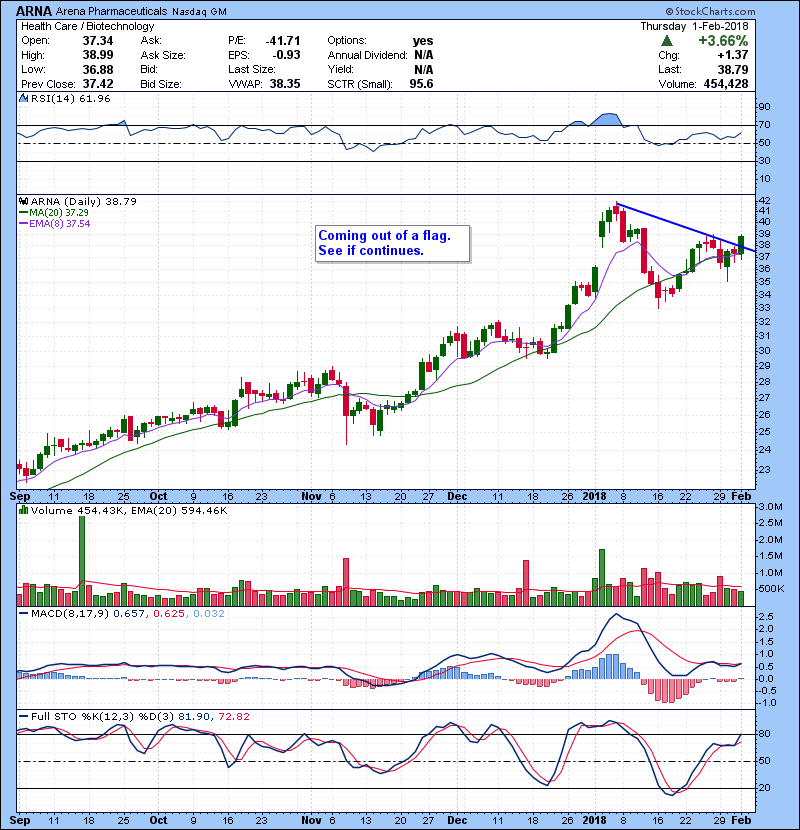Click the +3.66% percent change

723,41
